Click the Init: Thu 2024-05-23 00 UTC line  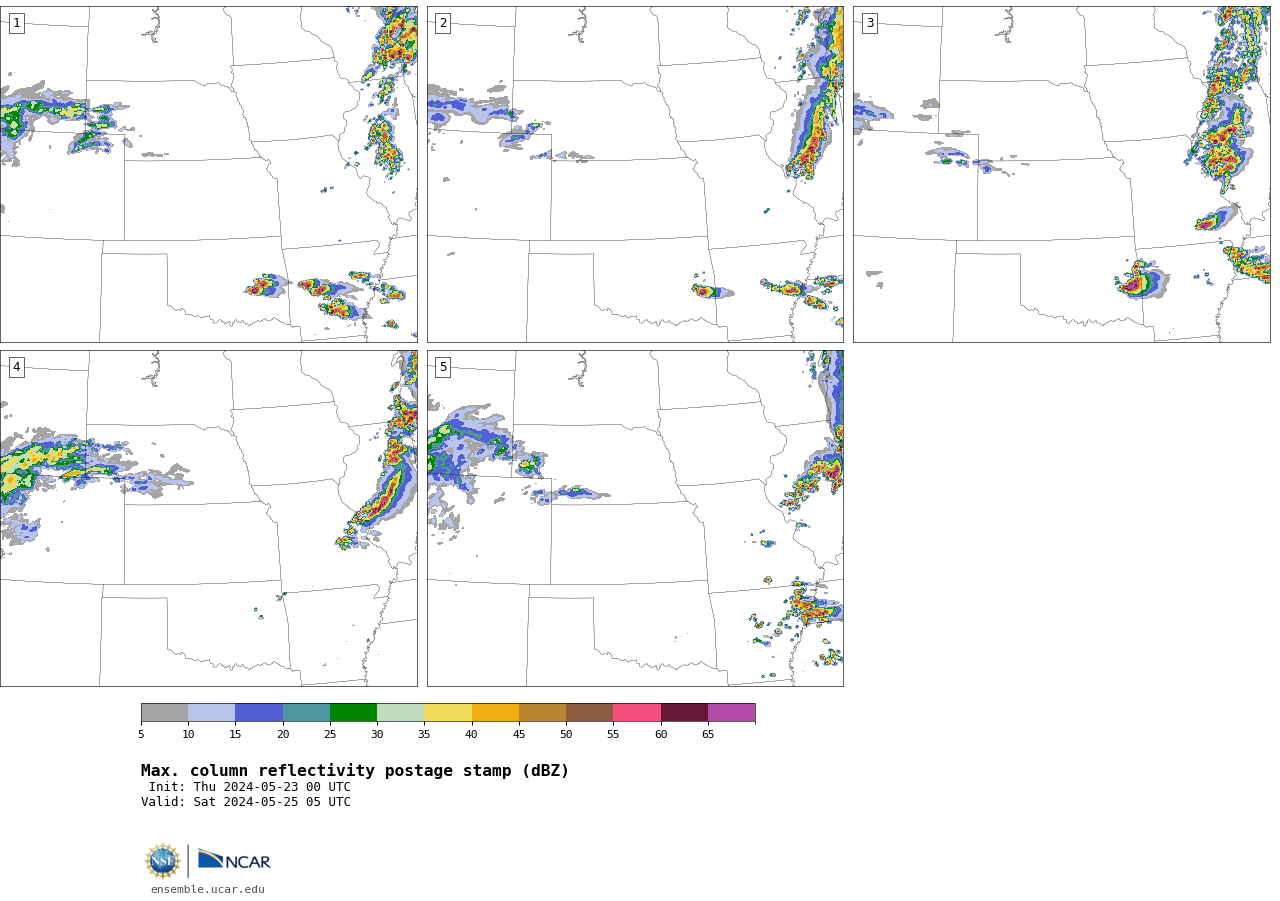tap(250, 787)
